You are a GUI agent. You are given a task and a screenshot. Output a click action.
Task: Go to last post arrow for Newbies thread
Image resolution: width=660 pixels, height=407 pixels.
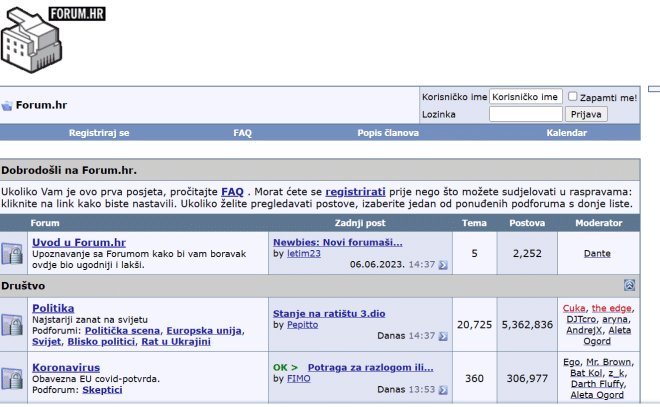tap(443, 265)
